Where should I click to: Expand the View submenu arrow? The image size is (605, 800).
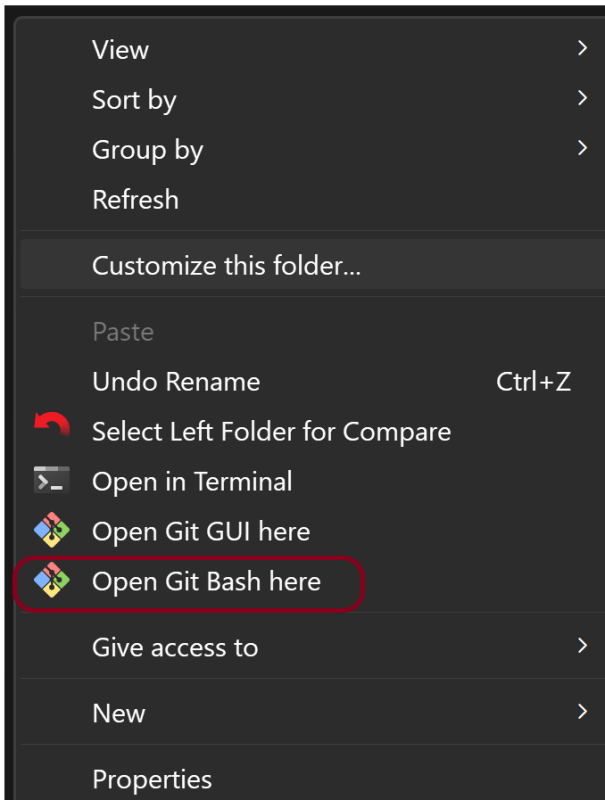point(582,48)
